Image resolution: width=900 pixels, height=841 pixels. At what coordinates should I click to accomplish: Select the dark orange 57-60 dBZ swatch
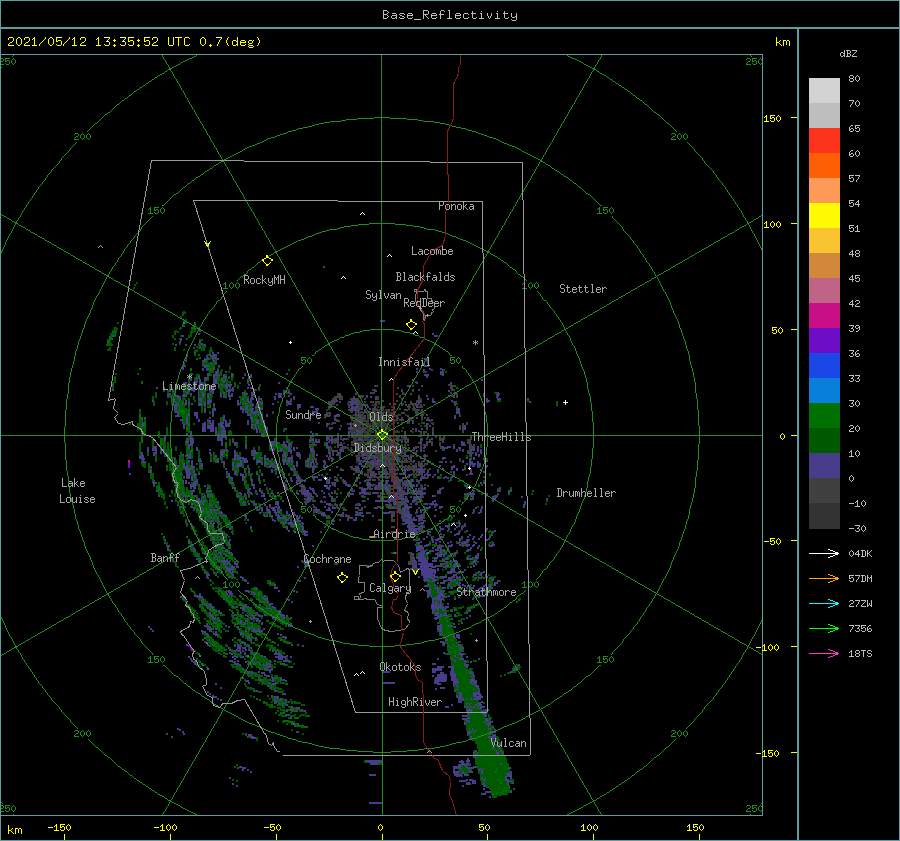click(x=824, y=166)
